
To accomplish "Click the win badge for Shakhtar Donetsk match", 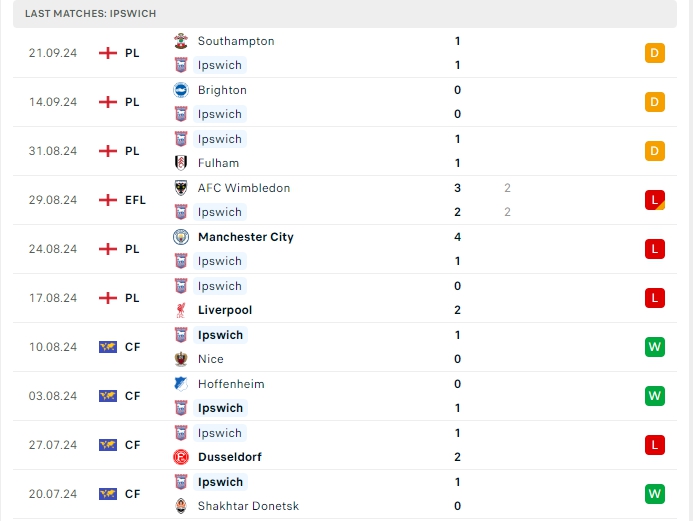I will 655,494.
